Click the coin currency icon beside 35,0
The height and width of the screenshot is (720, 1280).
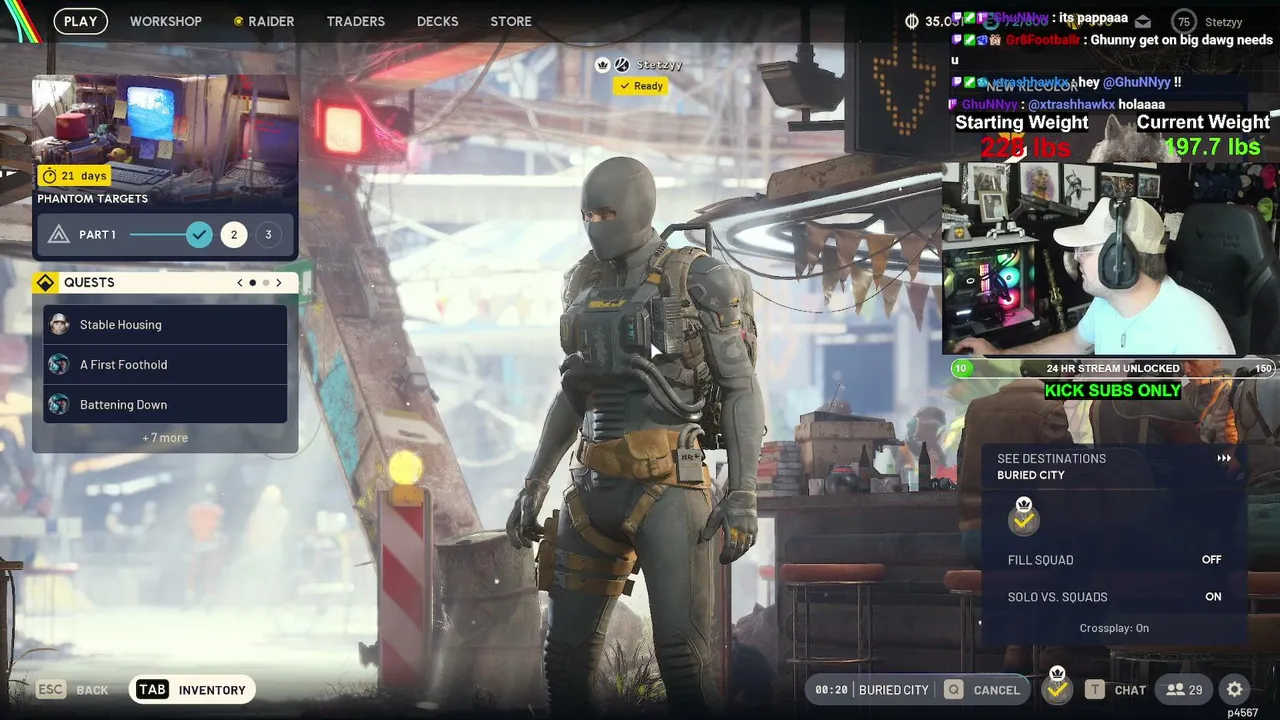(x=912, y=21)
